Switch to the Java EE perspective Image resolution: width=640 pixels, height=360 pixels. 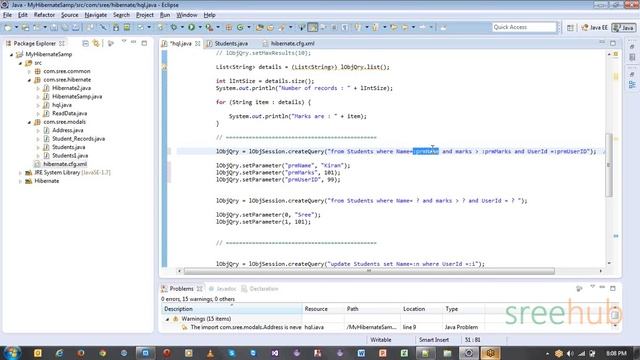tap(595, 27)
